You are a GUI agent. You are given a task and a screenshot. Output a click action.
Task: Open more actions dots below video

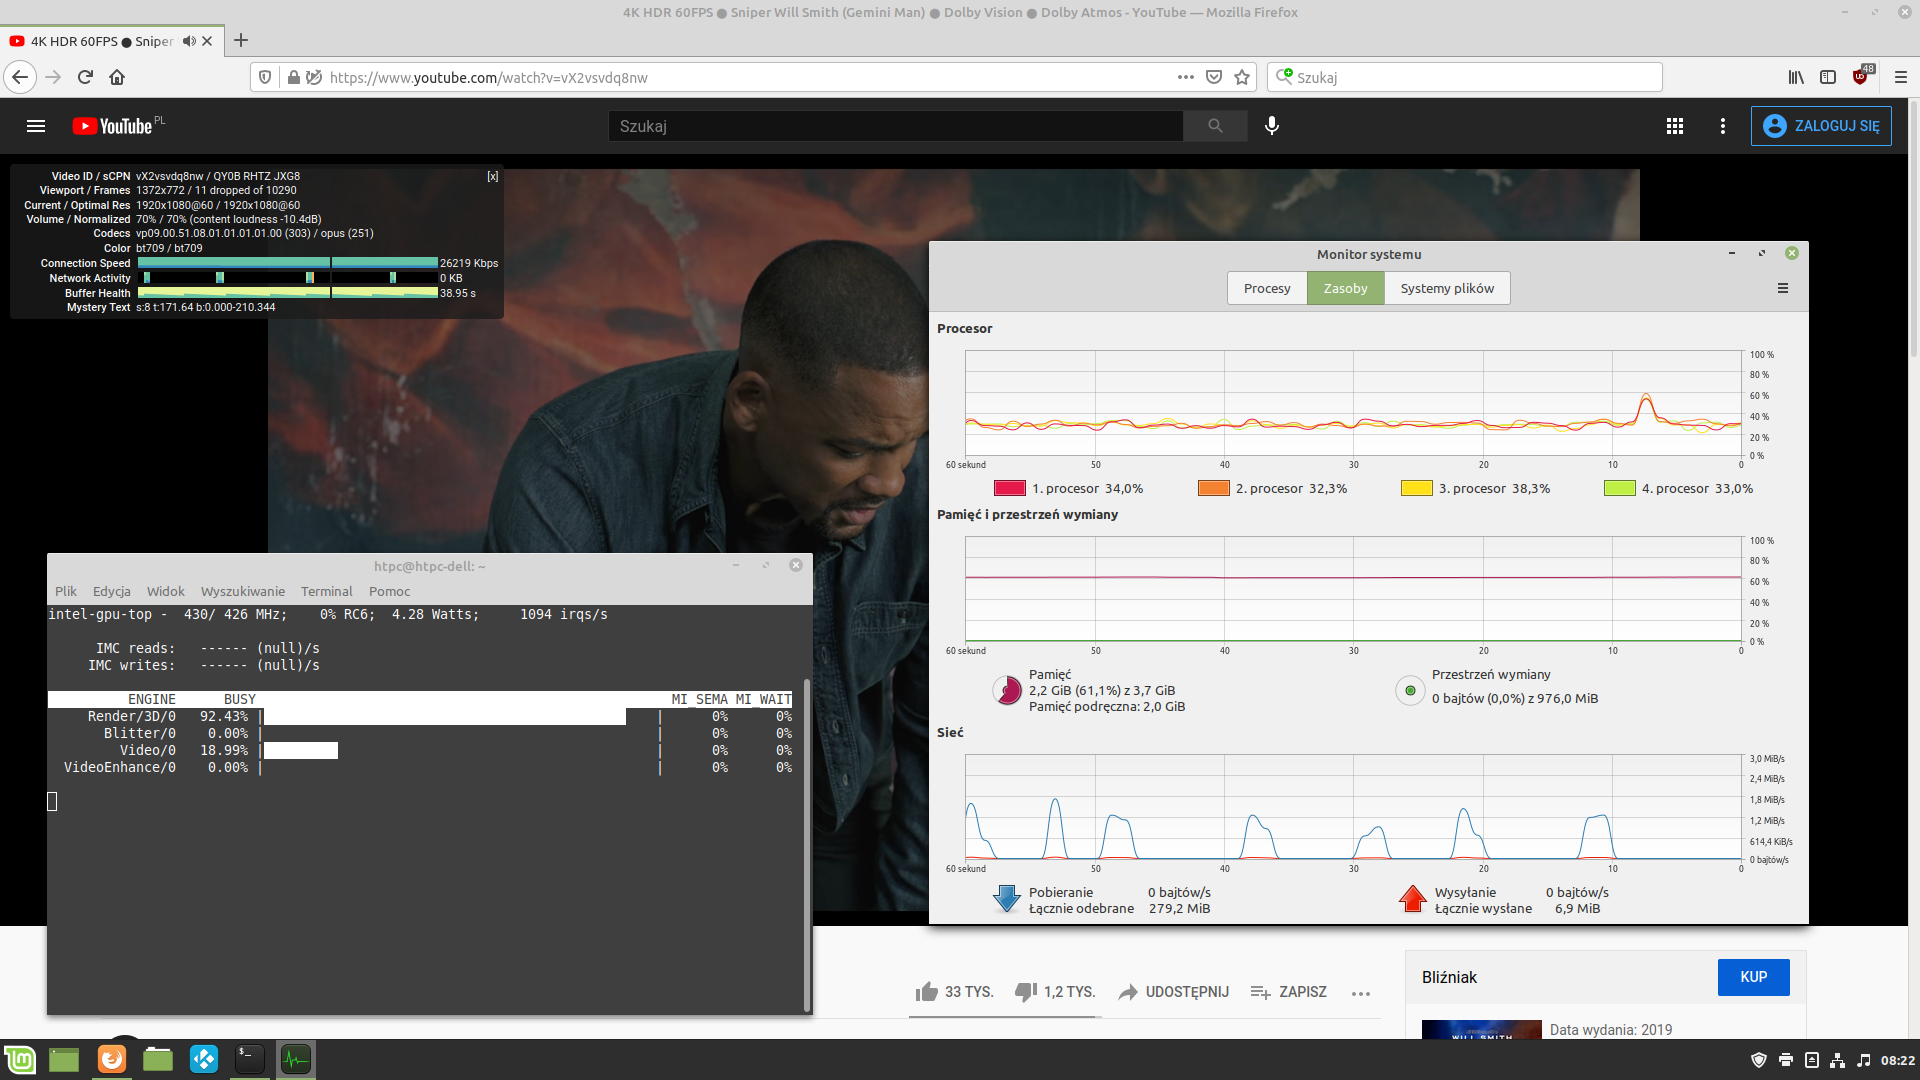click(x=1361, y=993)
